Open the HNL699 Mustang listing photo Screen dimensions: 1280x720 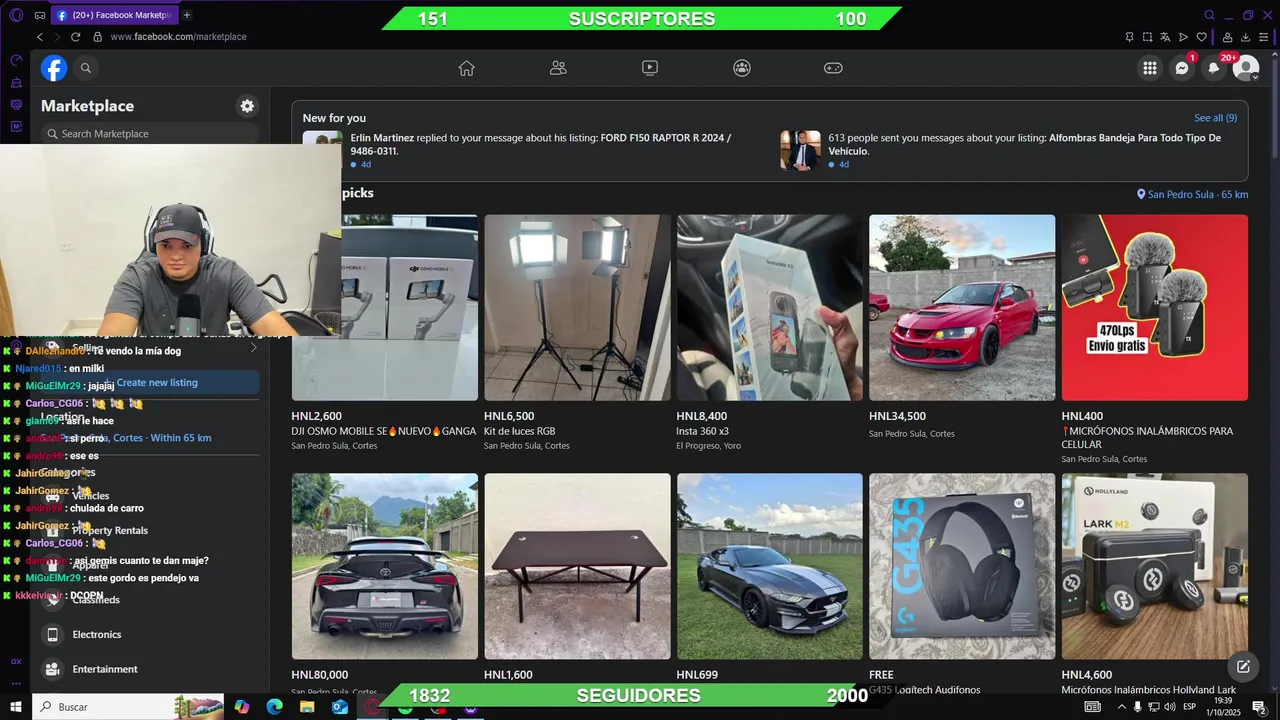pyautogui.click(x=769, y=566)
